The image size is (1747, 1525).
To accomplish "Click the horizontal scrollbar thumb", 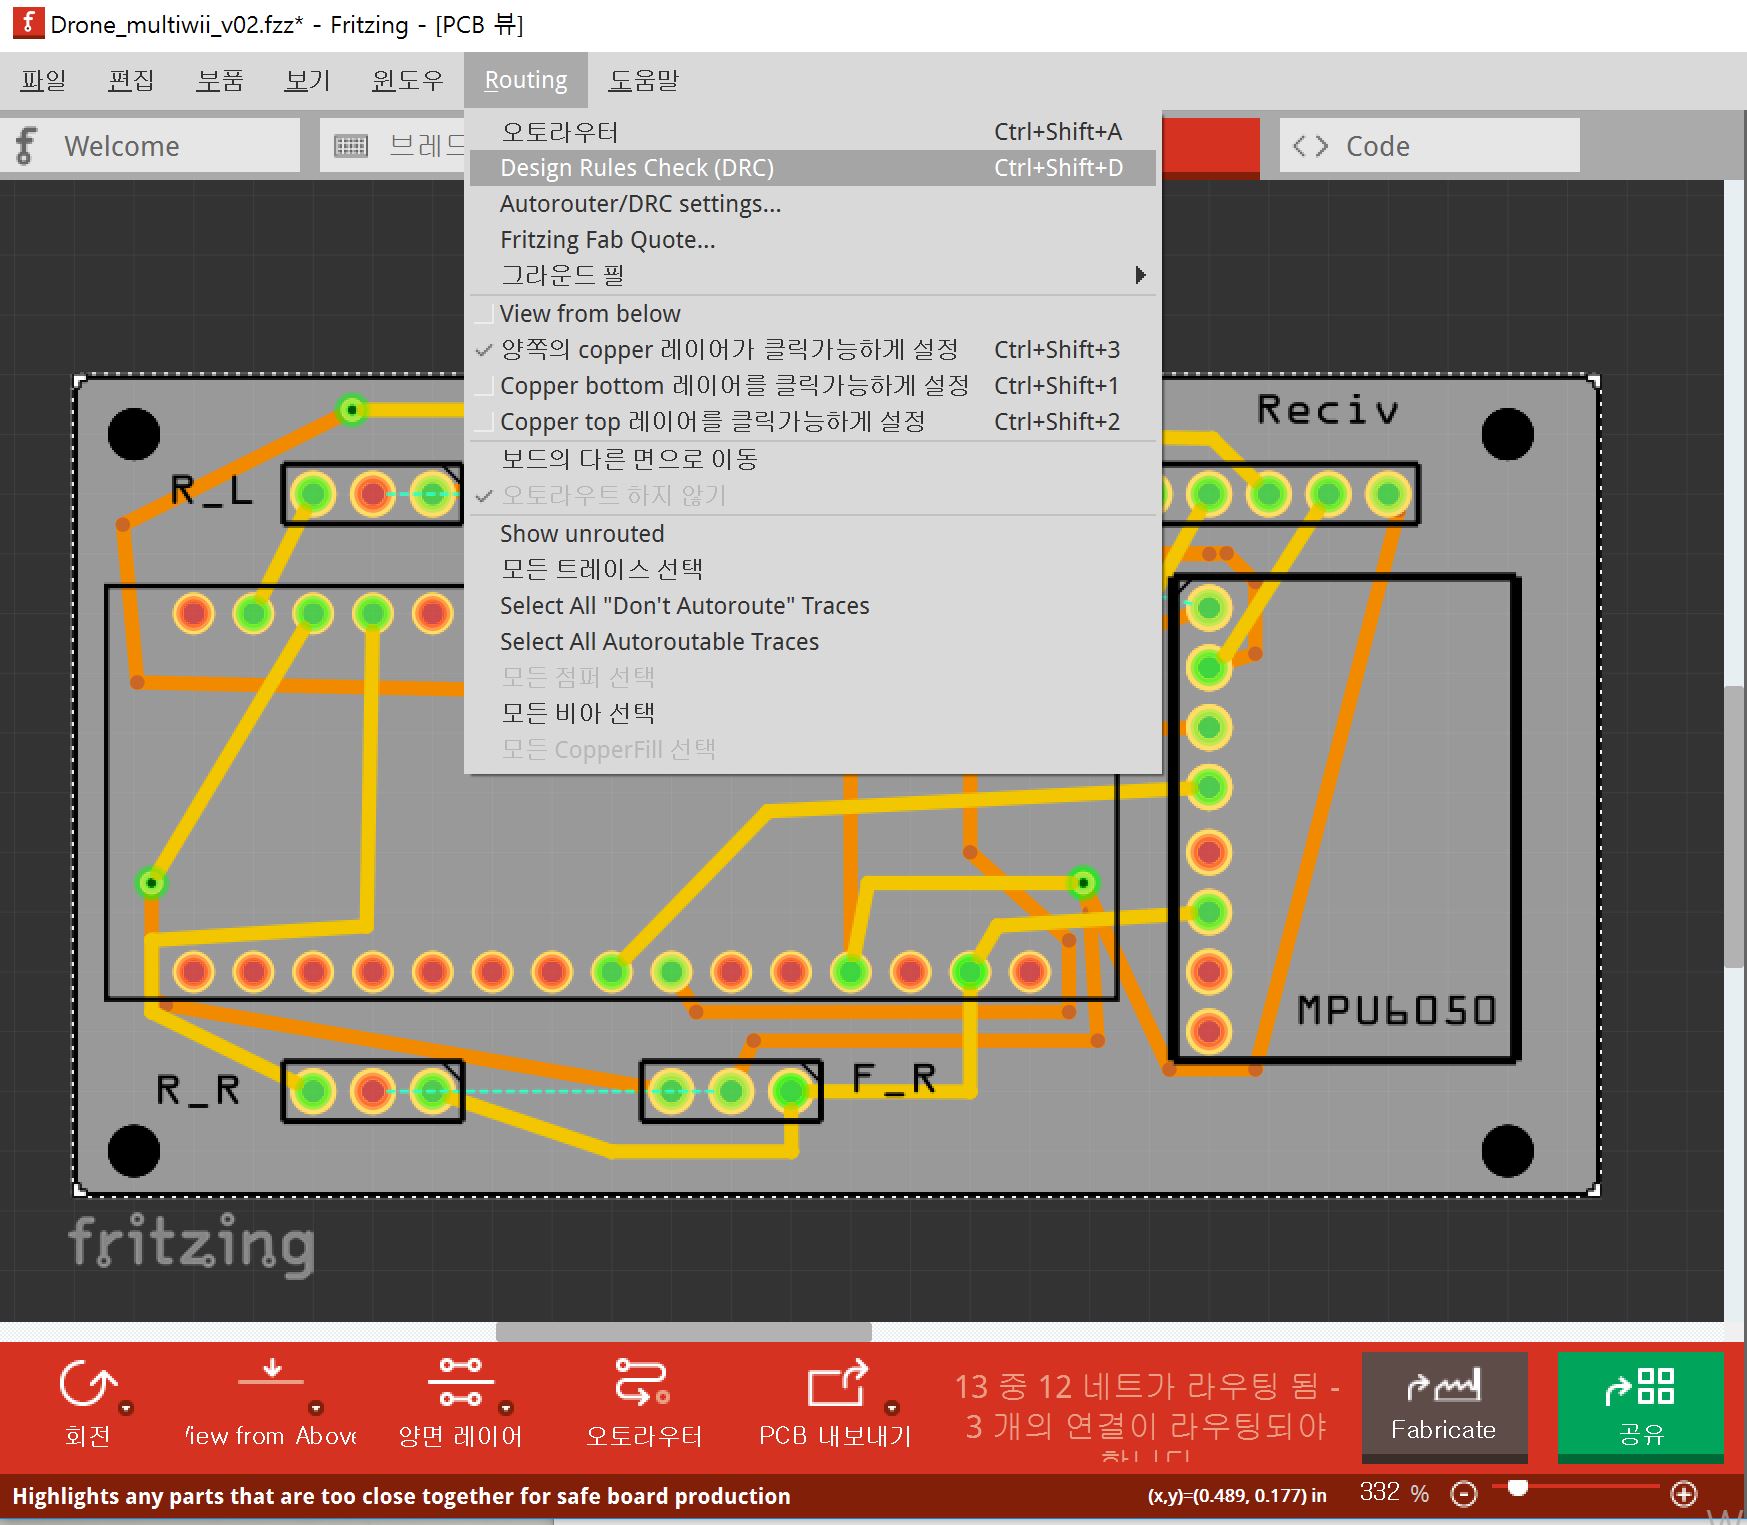I will pos(684,1332).
